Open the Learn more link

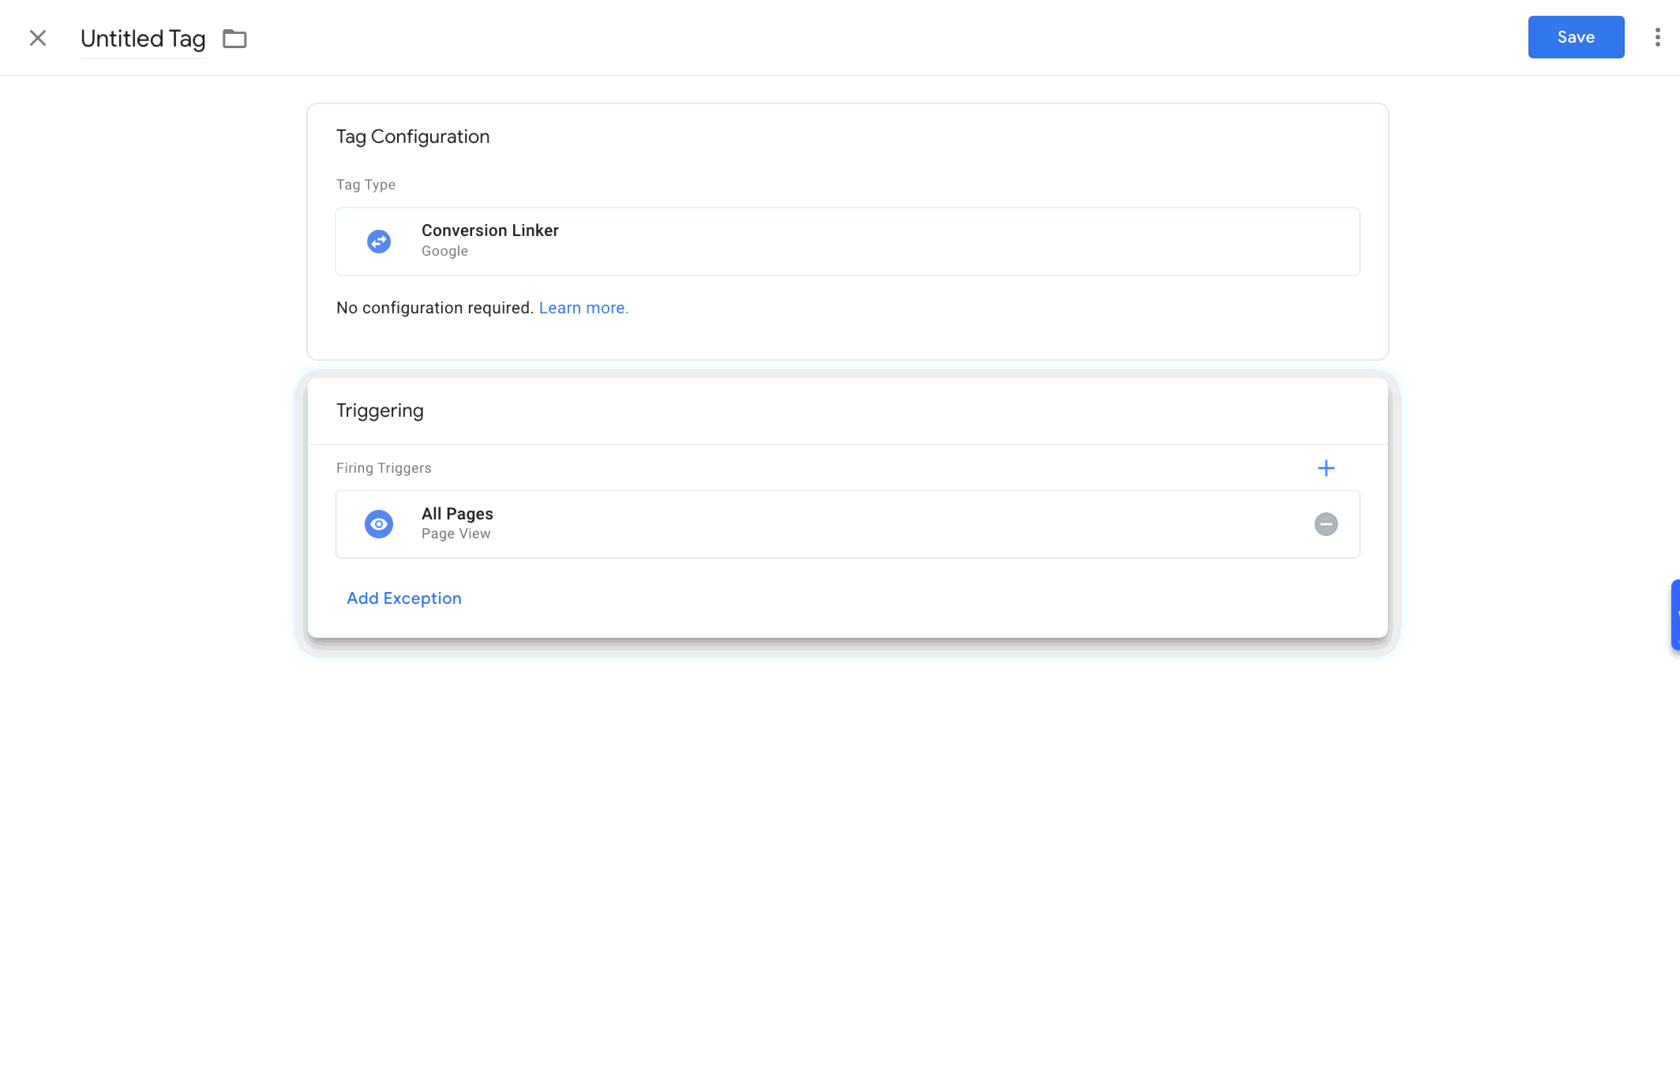(x=584, y=308)
